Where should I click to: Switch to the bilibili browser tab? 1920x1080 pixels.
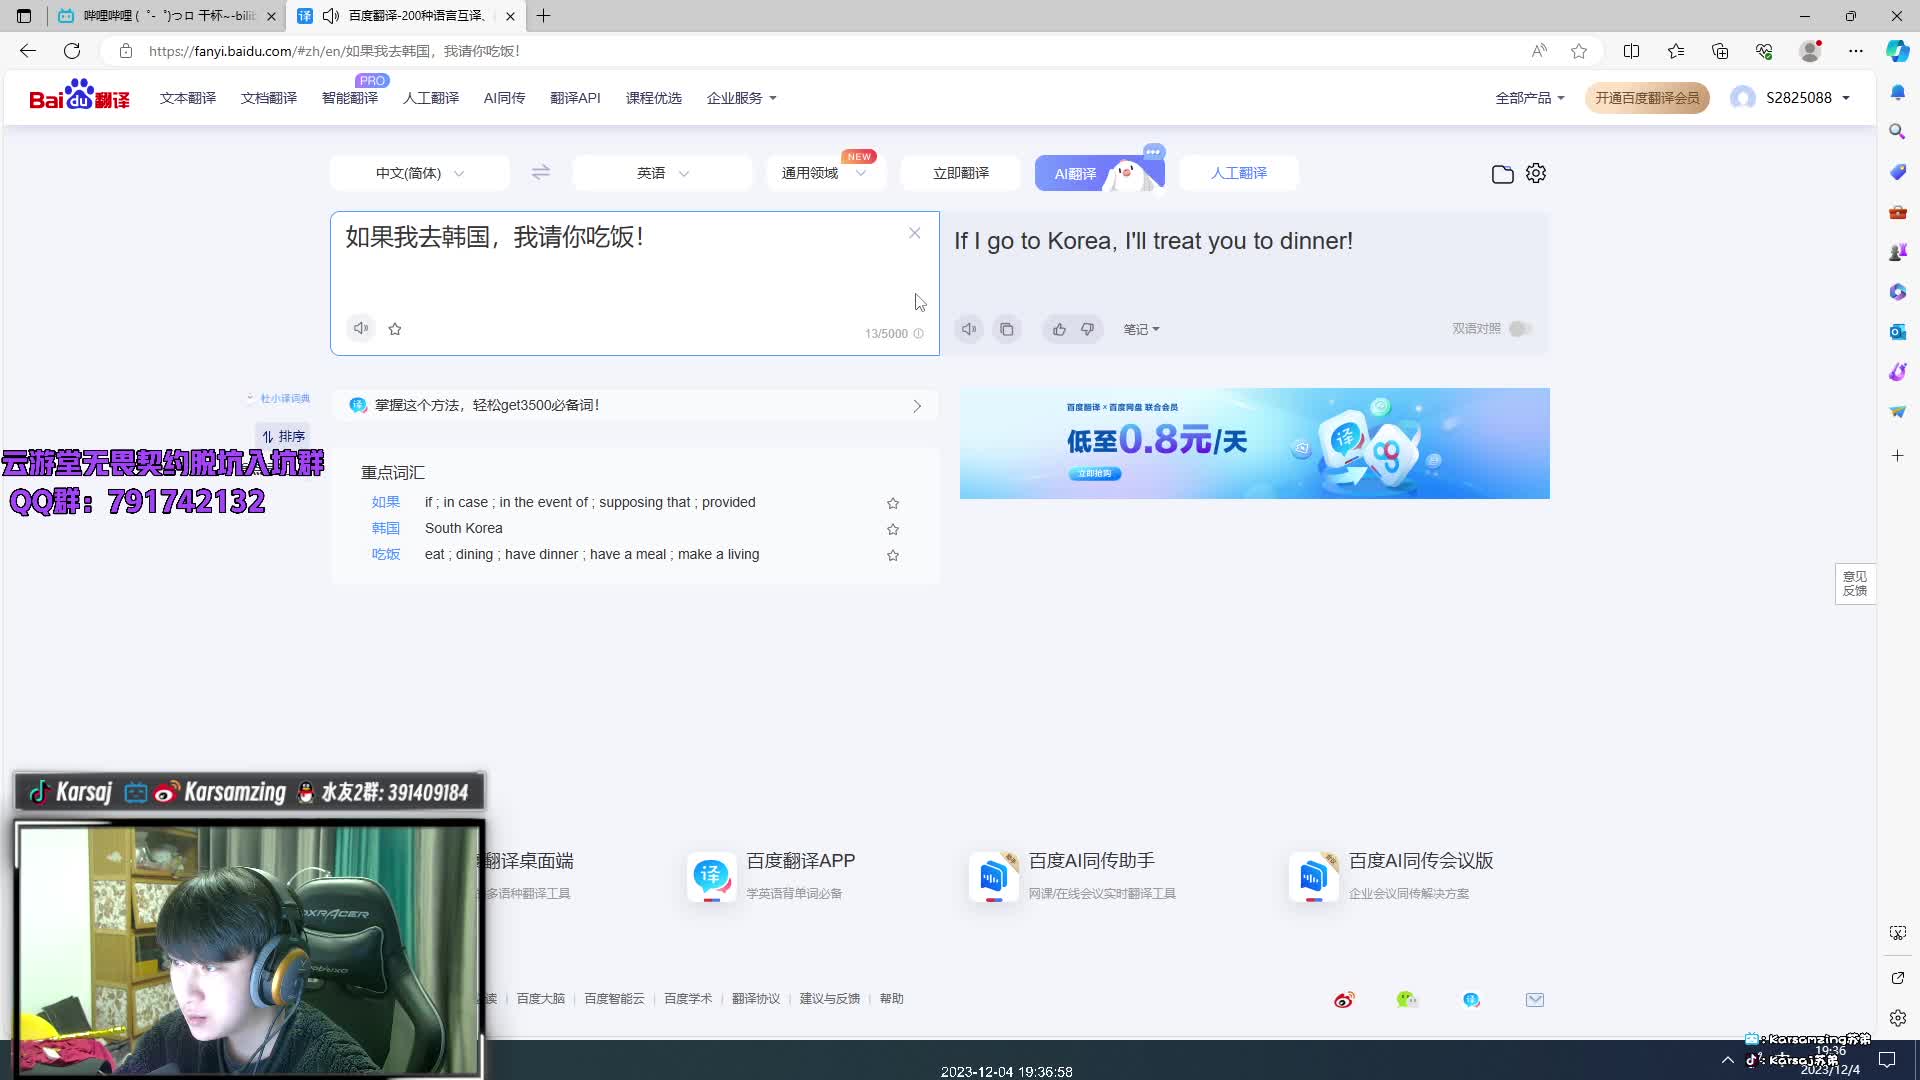click(x=165, y=16)
